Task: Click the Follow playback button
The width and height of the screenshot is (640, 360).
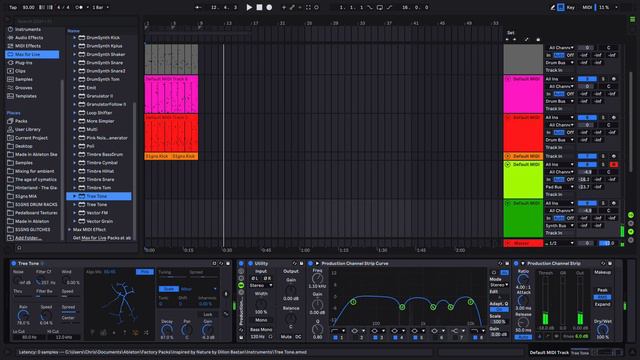Action: pyautogui.click(x=198, y=7)
